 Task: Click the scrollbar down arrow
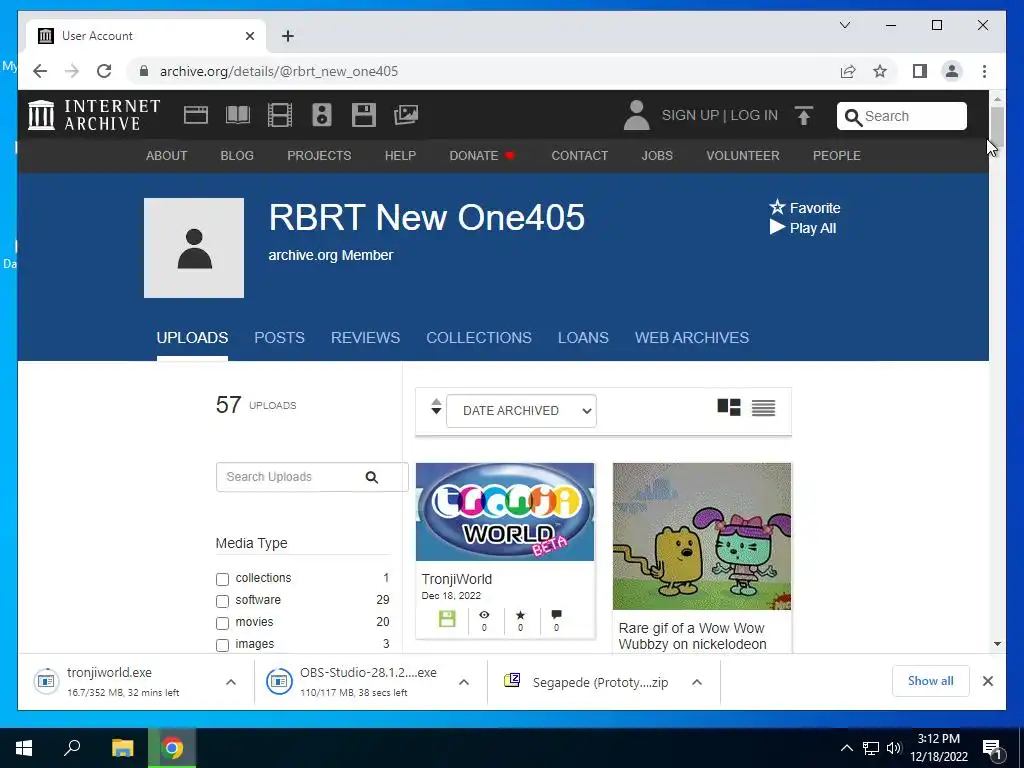pos(997,644)
